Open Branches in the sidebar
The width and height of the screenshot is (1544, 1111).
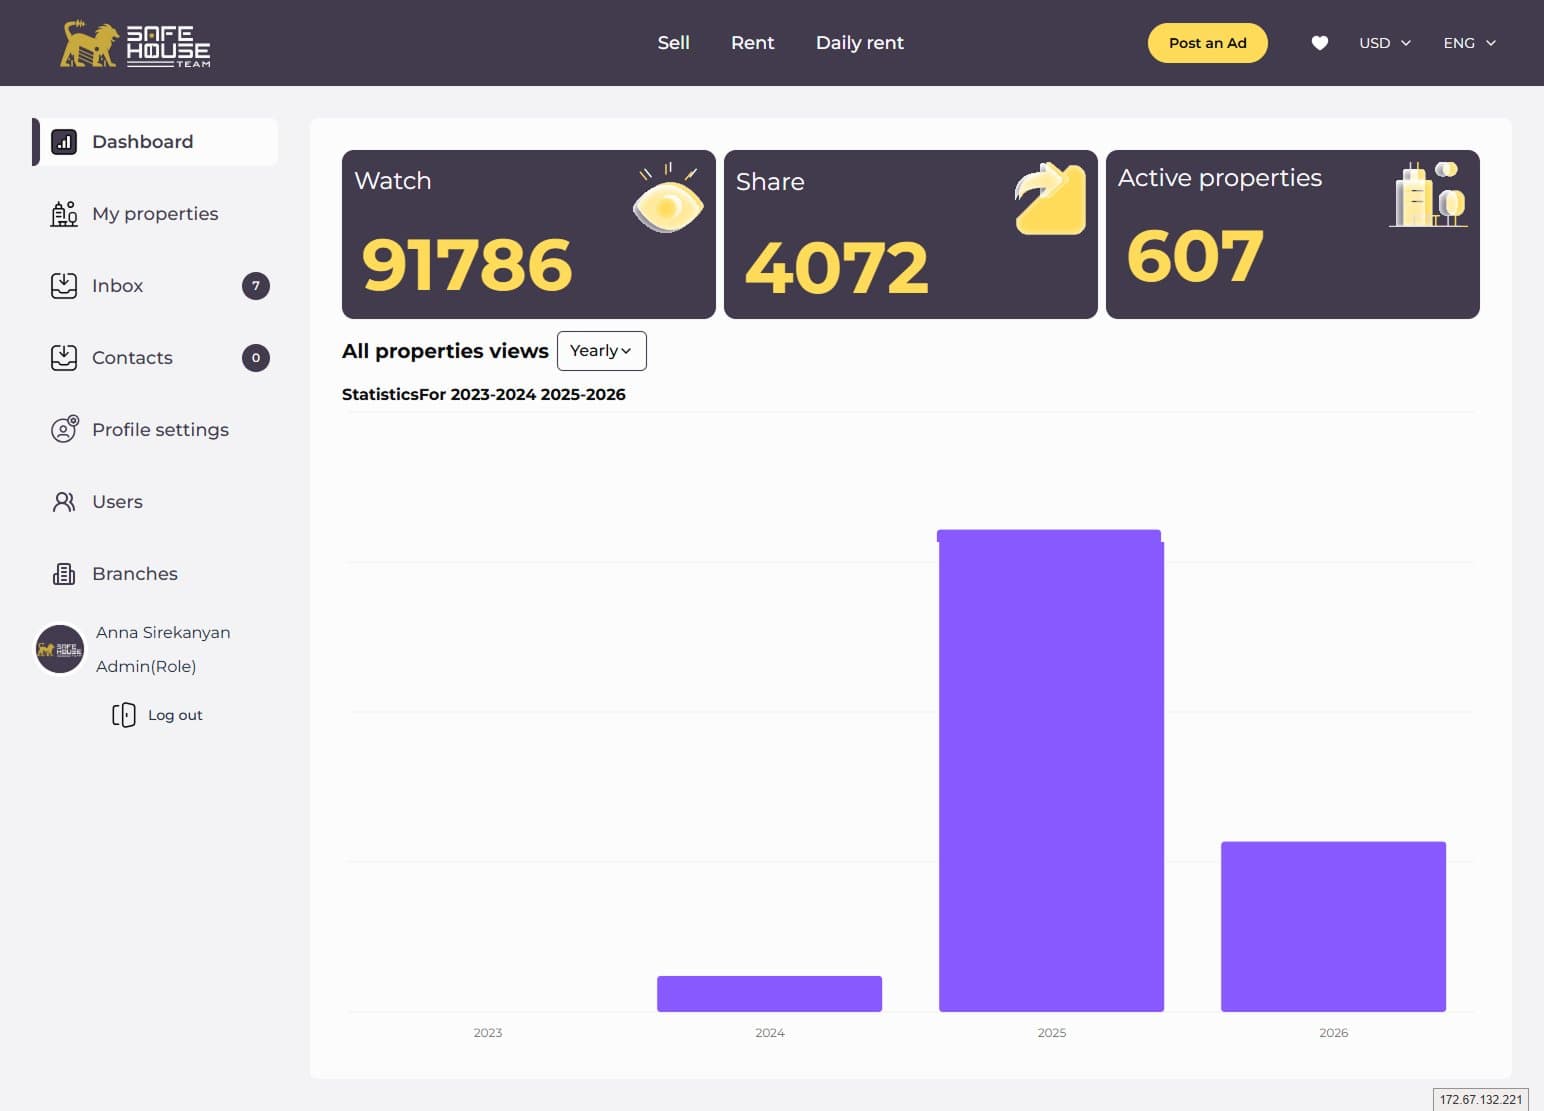[155, 574]
